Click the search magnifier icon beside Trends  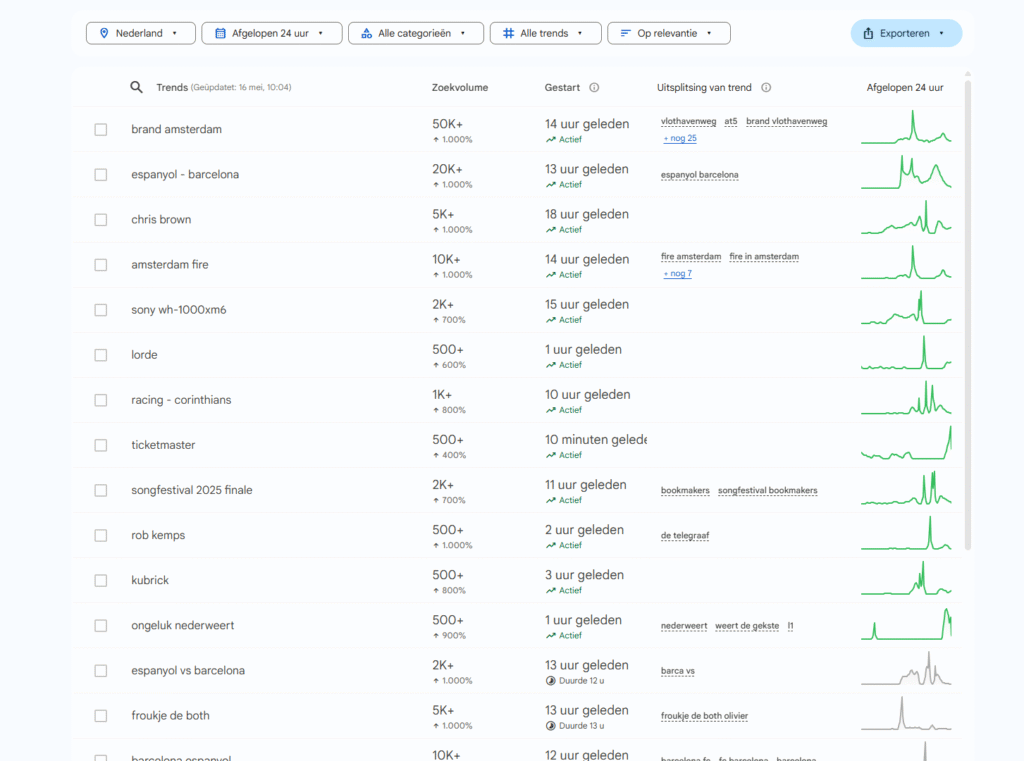tap(136, 87)
